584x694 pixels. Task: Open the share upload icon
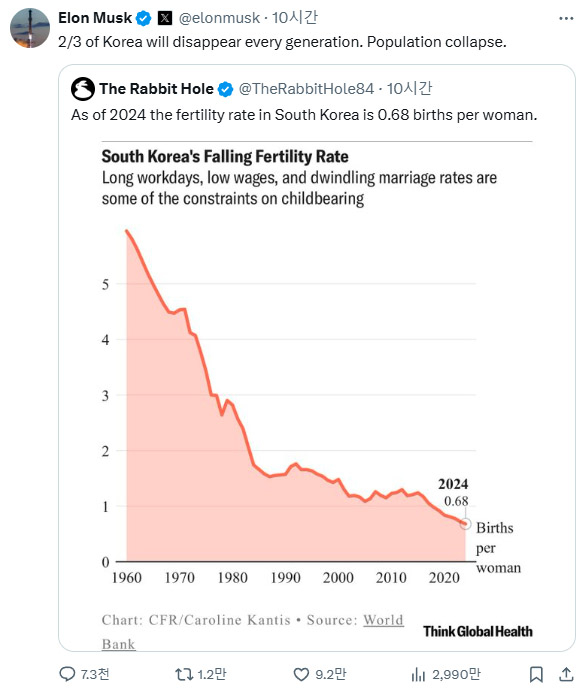[x=566, y=674]
